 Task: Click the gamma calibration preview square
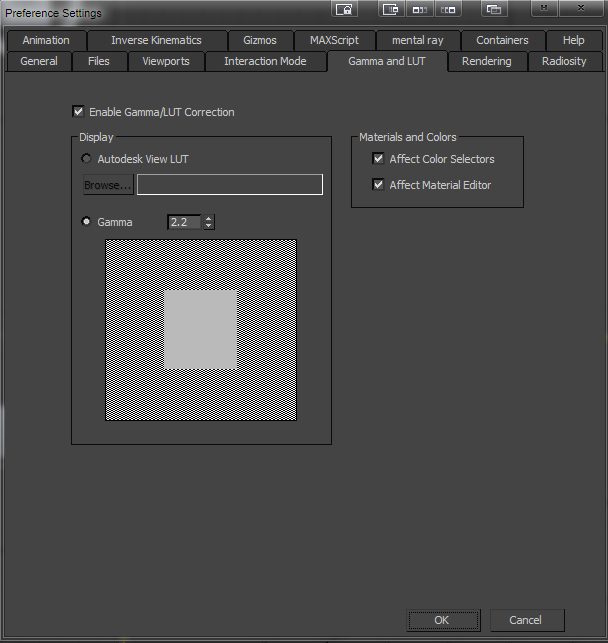tap(200, 329)
